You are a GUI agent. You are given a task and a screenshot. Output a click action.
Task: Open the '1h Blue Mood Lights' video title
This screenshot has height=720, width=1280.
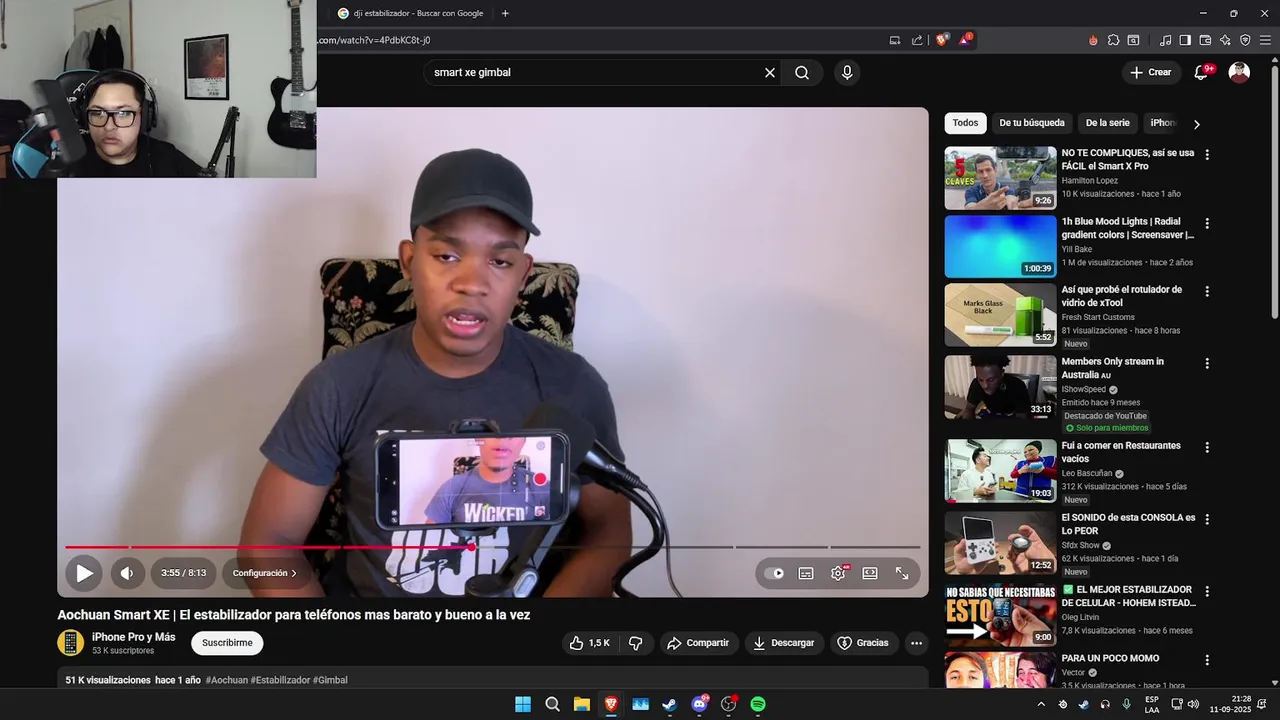coord(1127,228)
